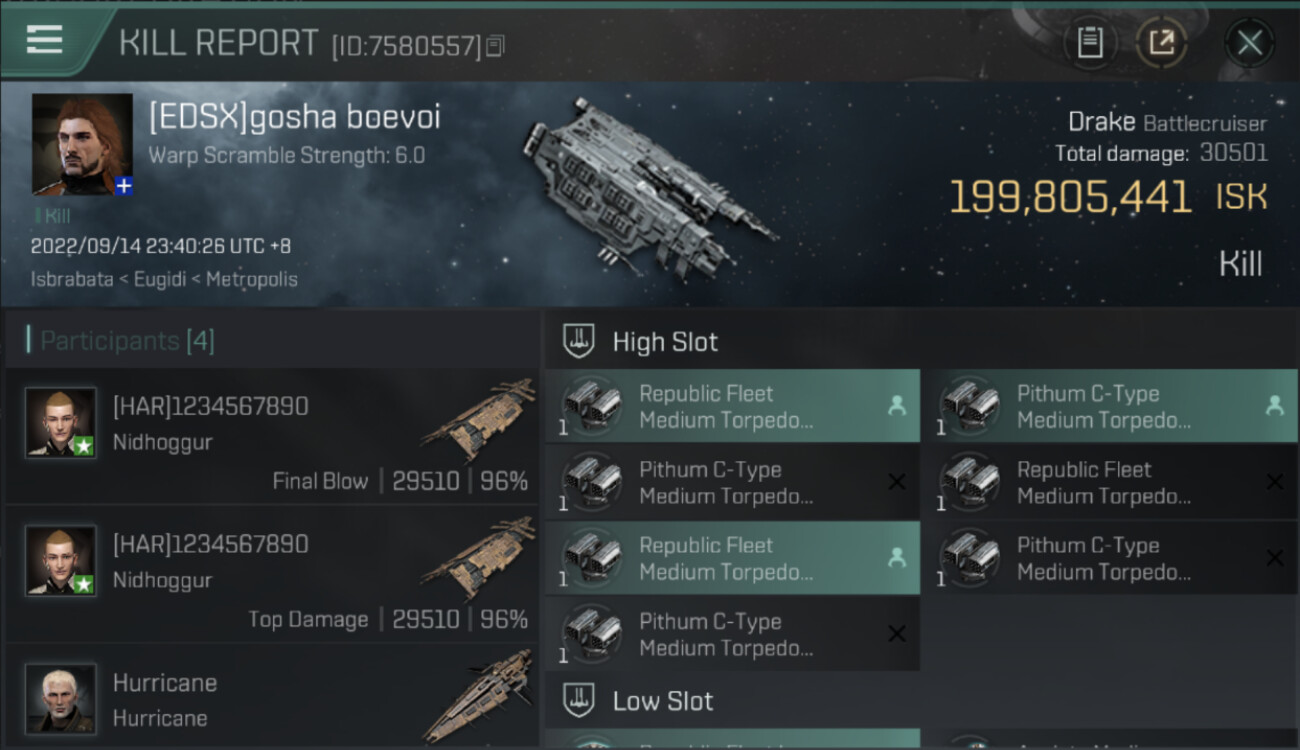Click the Drake ship image

tap(645, 187)
